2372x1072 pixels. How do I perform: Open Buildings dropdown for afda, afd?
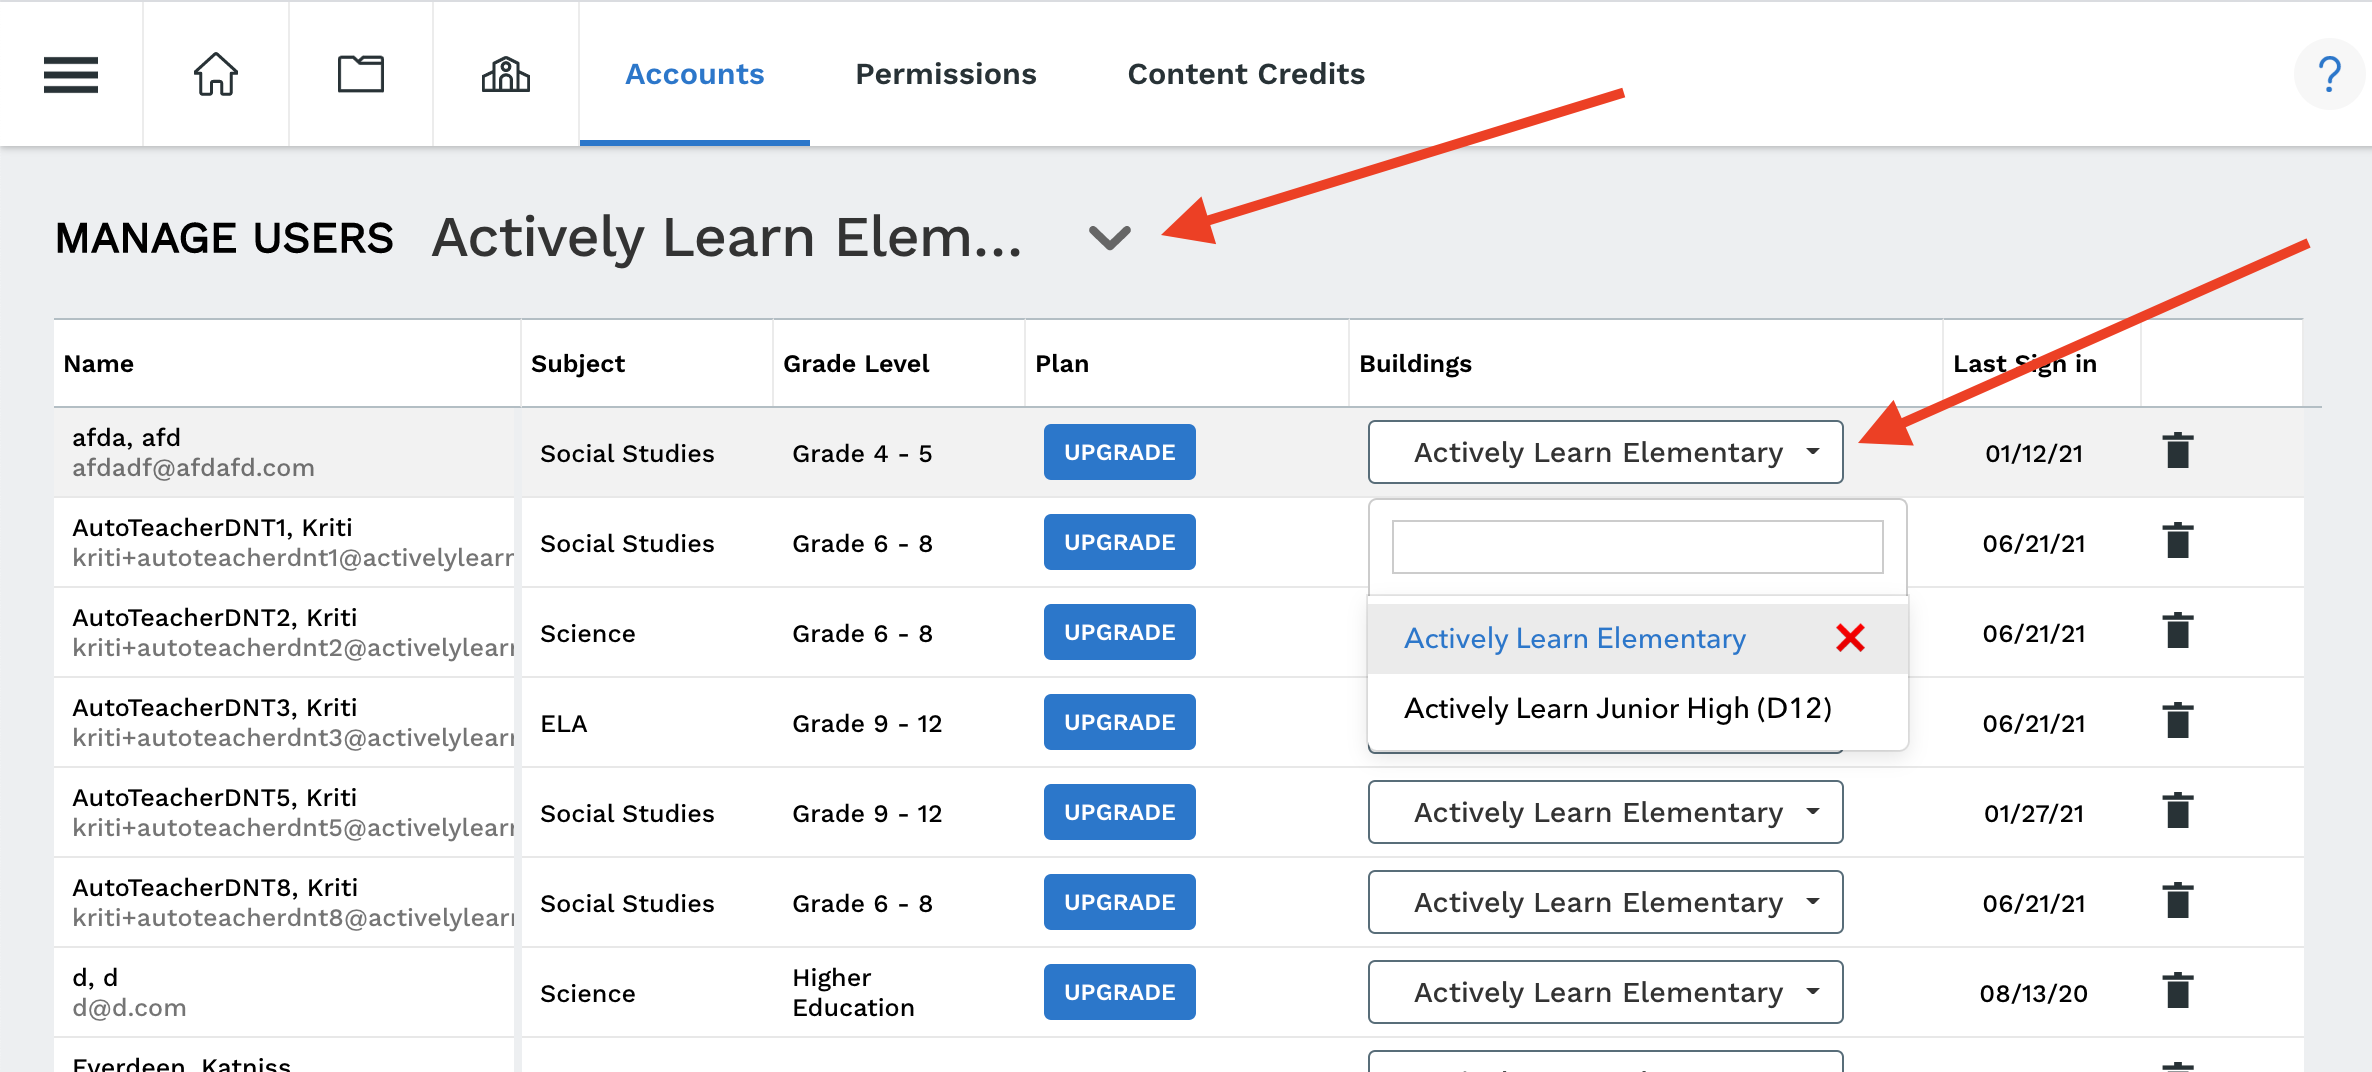click(1605, 452)
